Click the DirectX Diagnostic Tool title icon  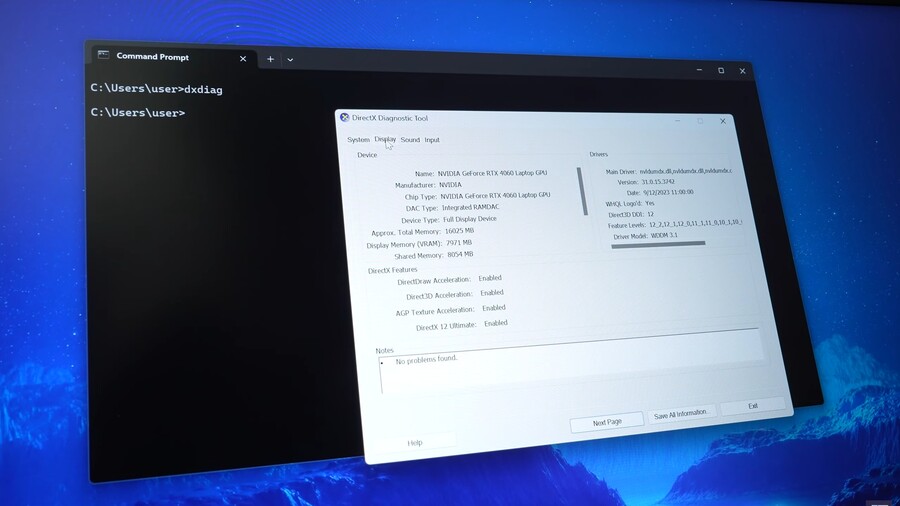(x=344, y=117)
